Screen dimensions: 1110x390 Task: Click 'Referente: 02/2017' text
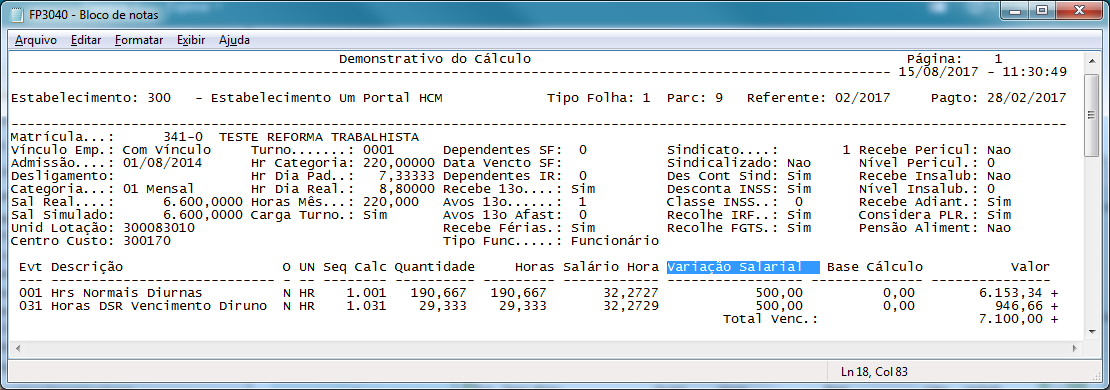pos(818,98)
